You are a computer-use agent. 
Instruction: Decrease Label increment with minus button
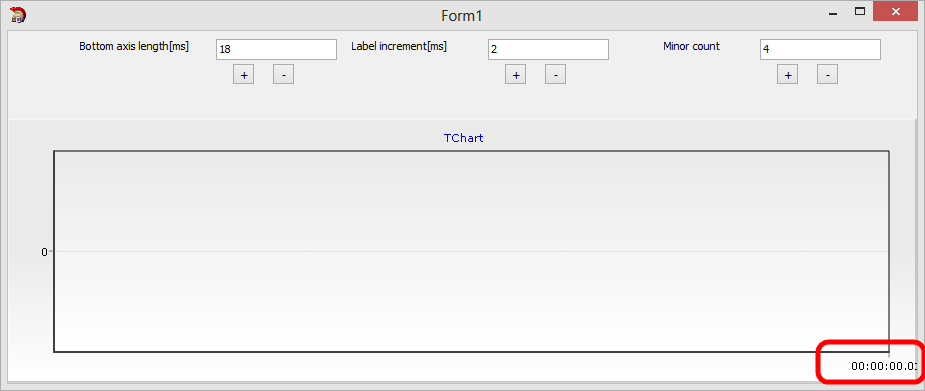(x=556, y=74)
